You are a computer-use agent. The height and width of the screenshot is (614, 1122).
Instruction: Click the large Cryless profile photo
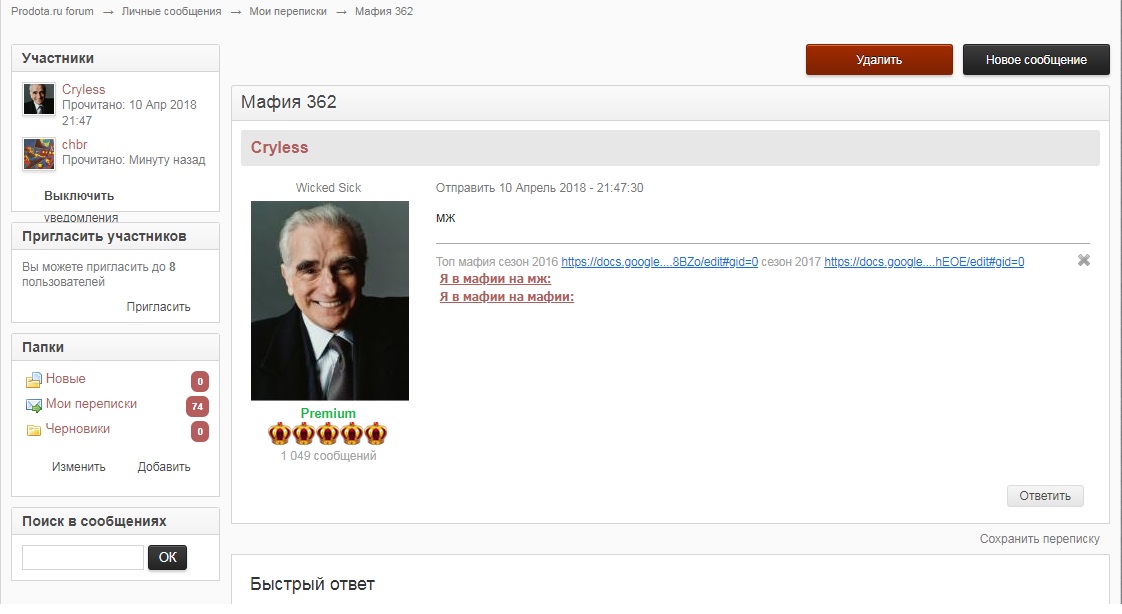coord(330,301)
